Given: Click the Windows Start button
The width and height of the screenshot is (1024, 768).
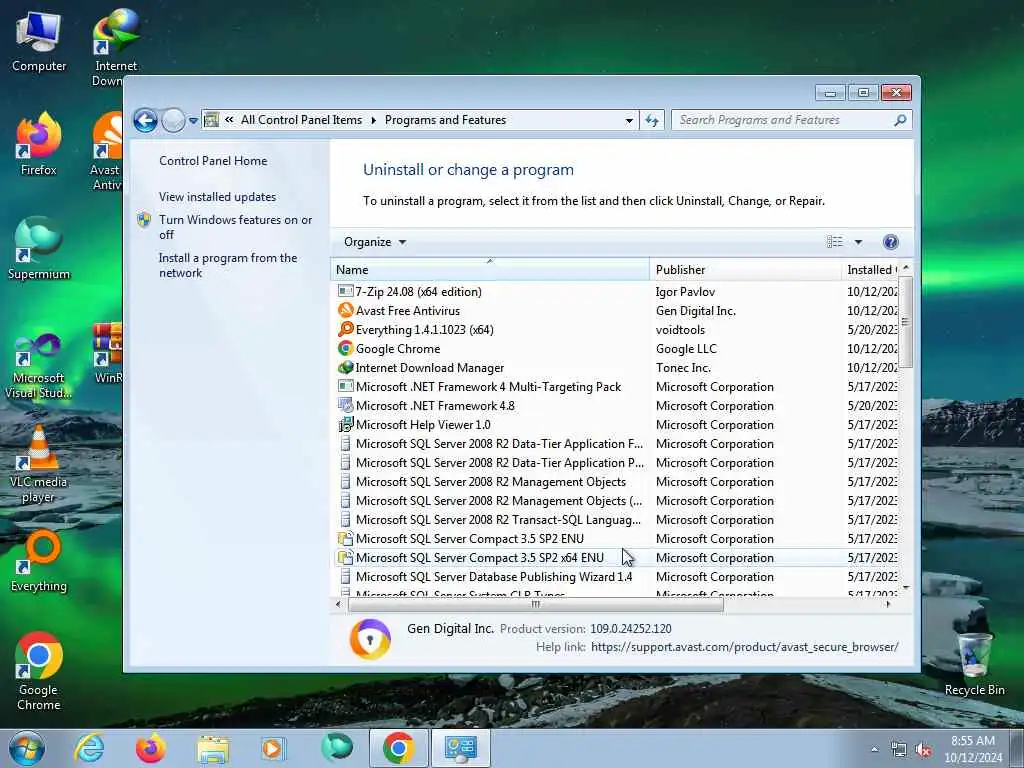Looking at the screenshot, I should click(x=27, y=748).
